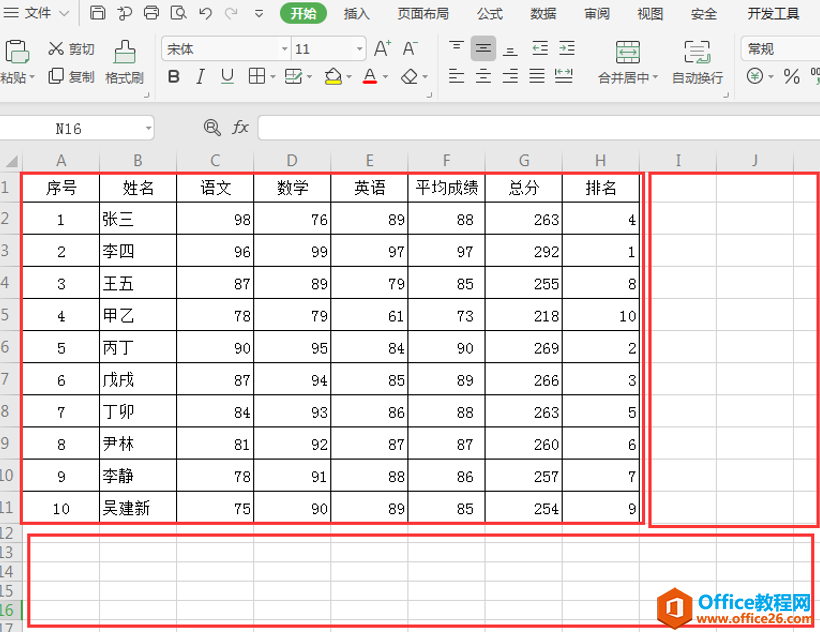Toggle auto wrap text (自动换行)
Image resolution: width=820 pixels, height=636 pixels.
pos(697,62)
